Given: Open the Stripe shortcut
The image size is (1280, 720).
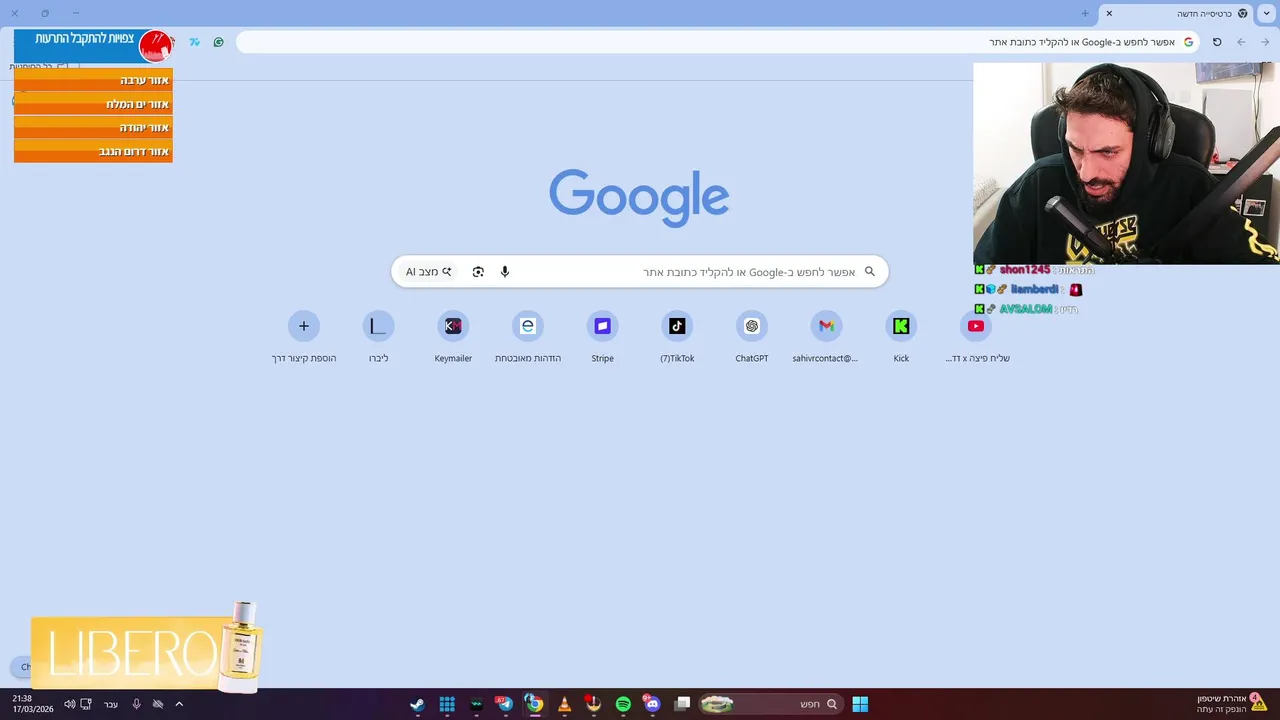Looking at the screenshot, I should coord(602,337).
